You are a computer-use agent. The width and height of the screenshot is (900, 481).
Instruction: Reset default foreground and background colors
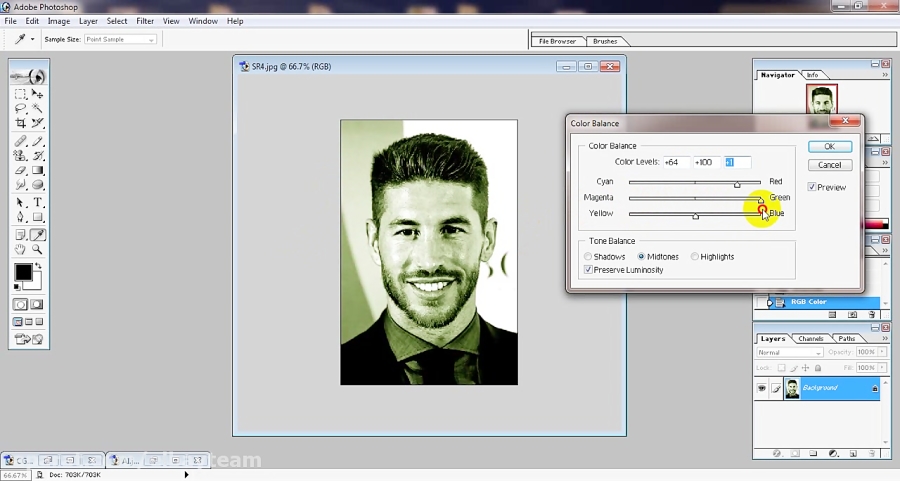tap(17, 286)
